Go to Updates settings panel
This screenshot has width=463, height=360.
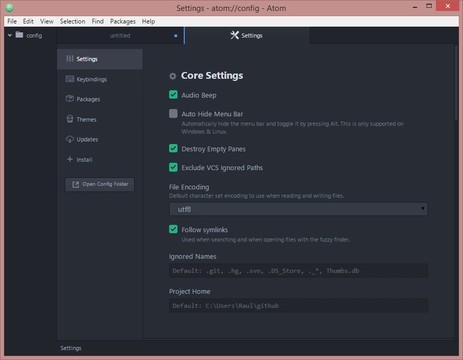[x=100, y=139]
